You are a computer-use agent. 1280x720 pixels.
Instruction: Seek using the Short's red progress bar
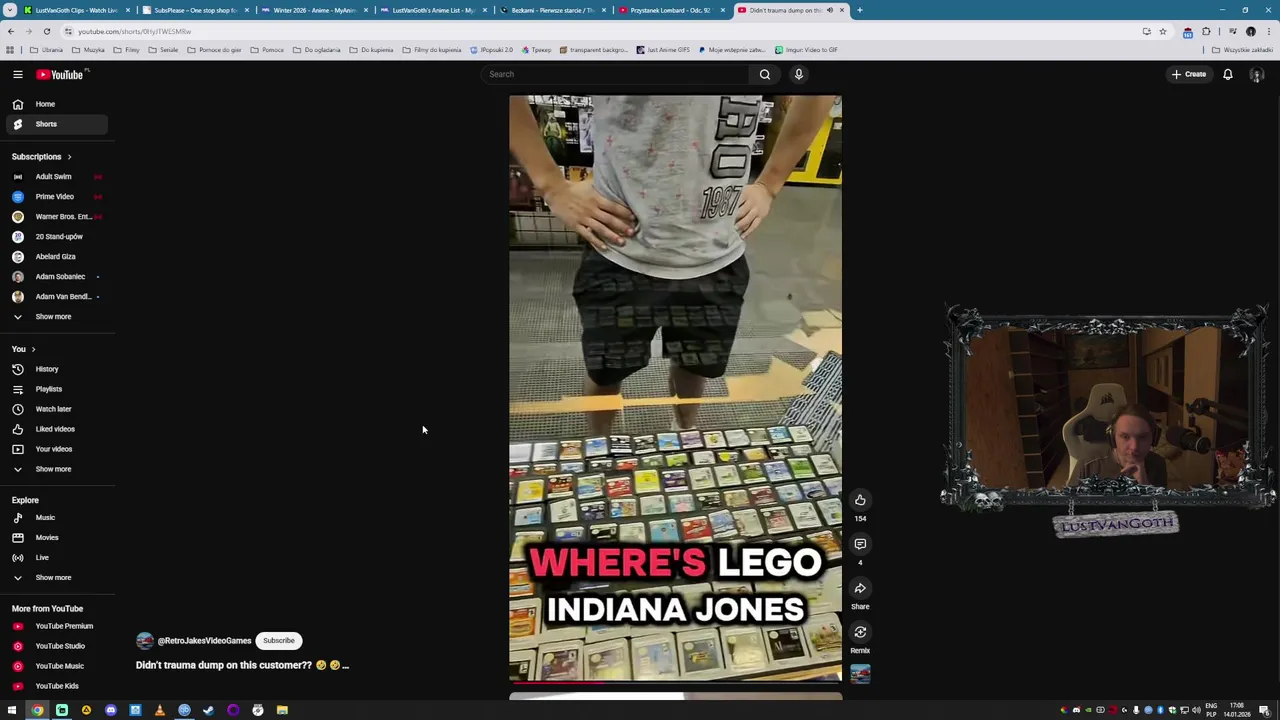pyautogui.click(x=675, y=682)
